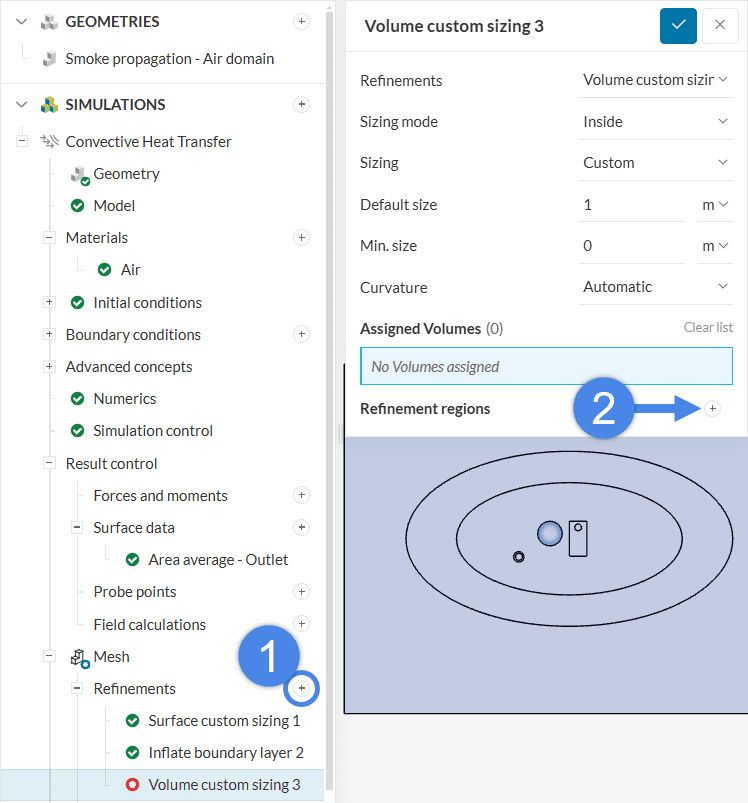Open the Curvature dropdown
The height and width of the screenshot is (803, 748).
(657, 287)
